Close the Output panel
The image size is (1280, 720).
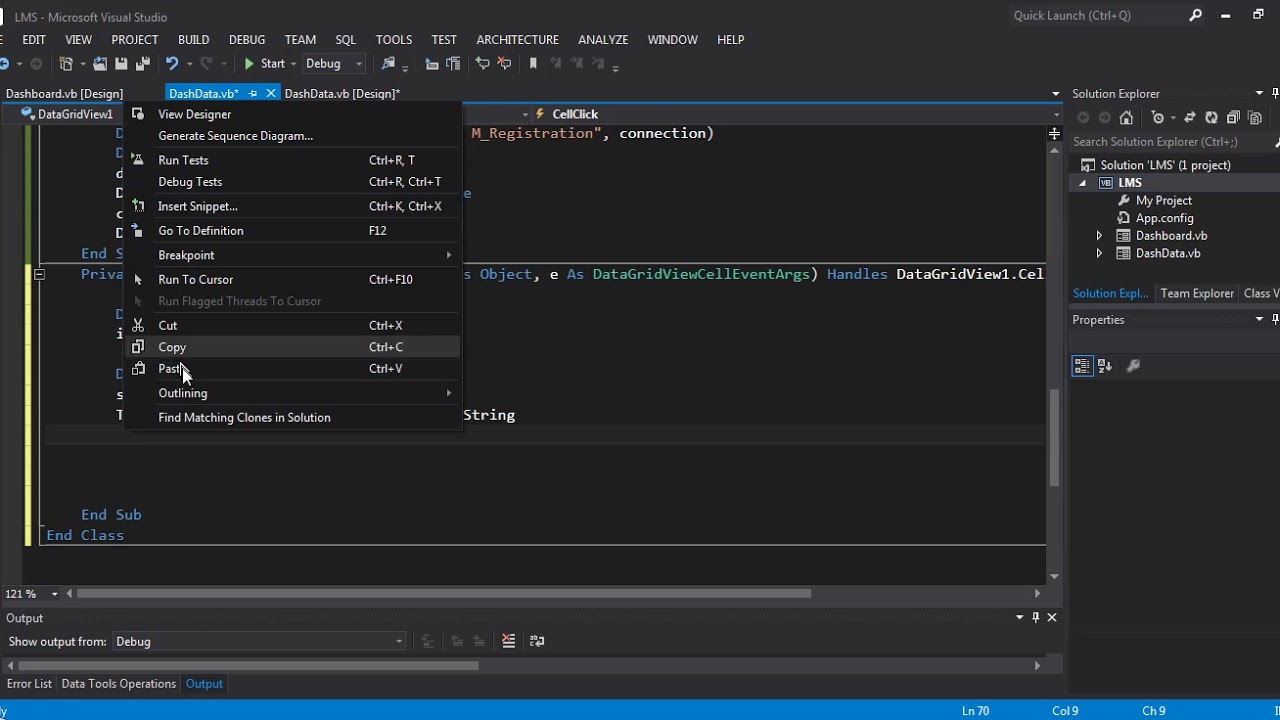click(x=1052, y=617)
